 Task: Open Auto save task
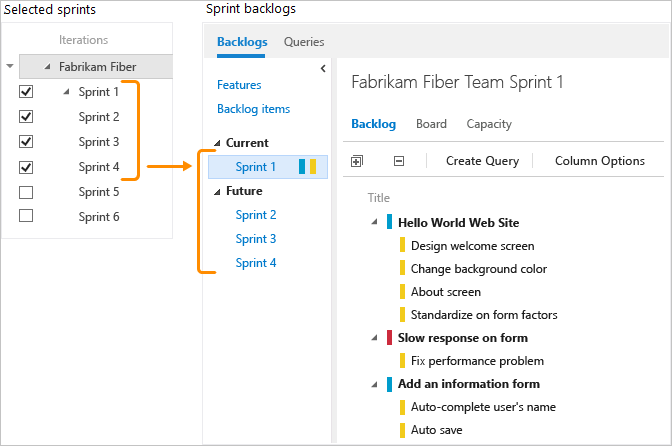436,430
